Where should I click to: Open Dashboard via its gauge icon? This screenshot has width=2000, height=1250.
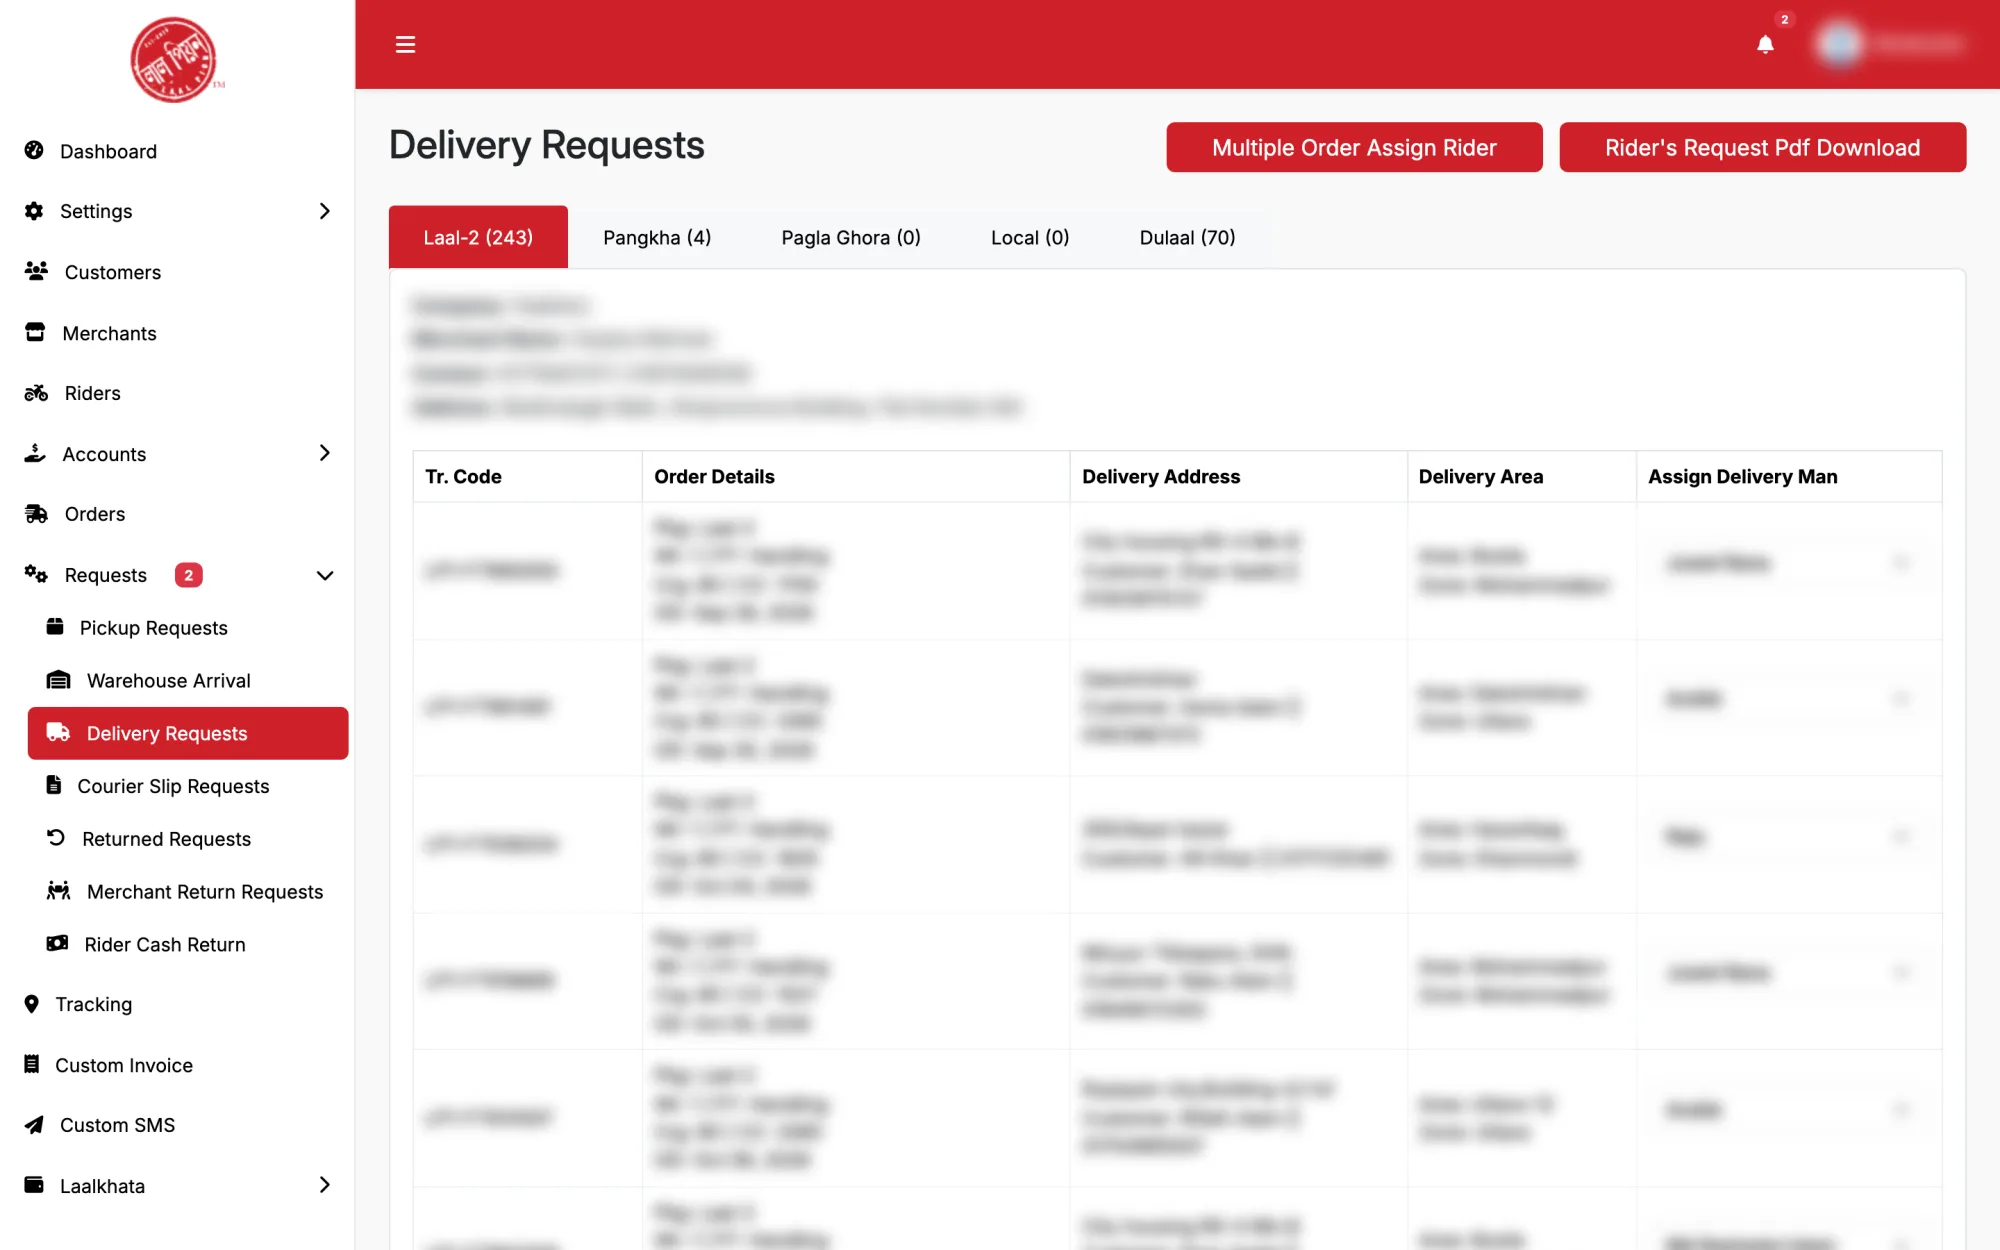click(x=34, y=150)
